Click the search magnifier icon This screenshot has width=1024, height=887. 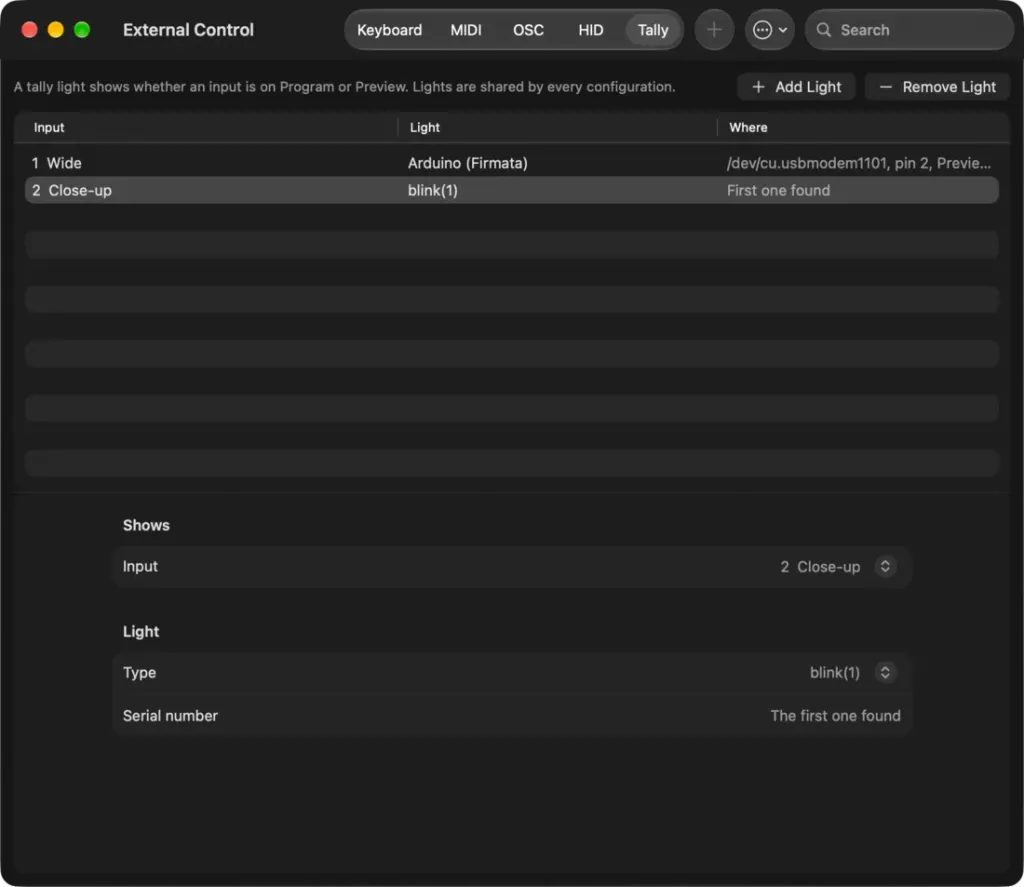(x=824, y=30)
